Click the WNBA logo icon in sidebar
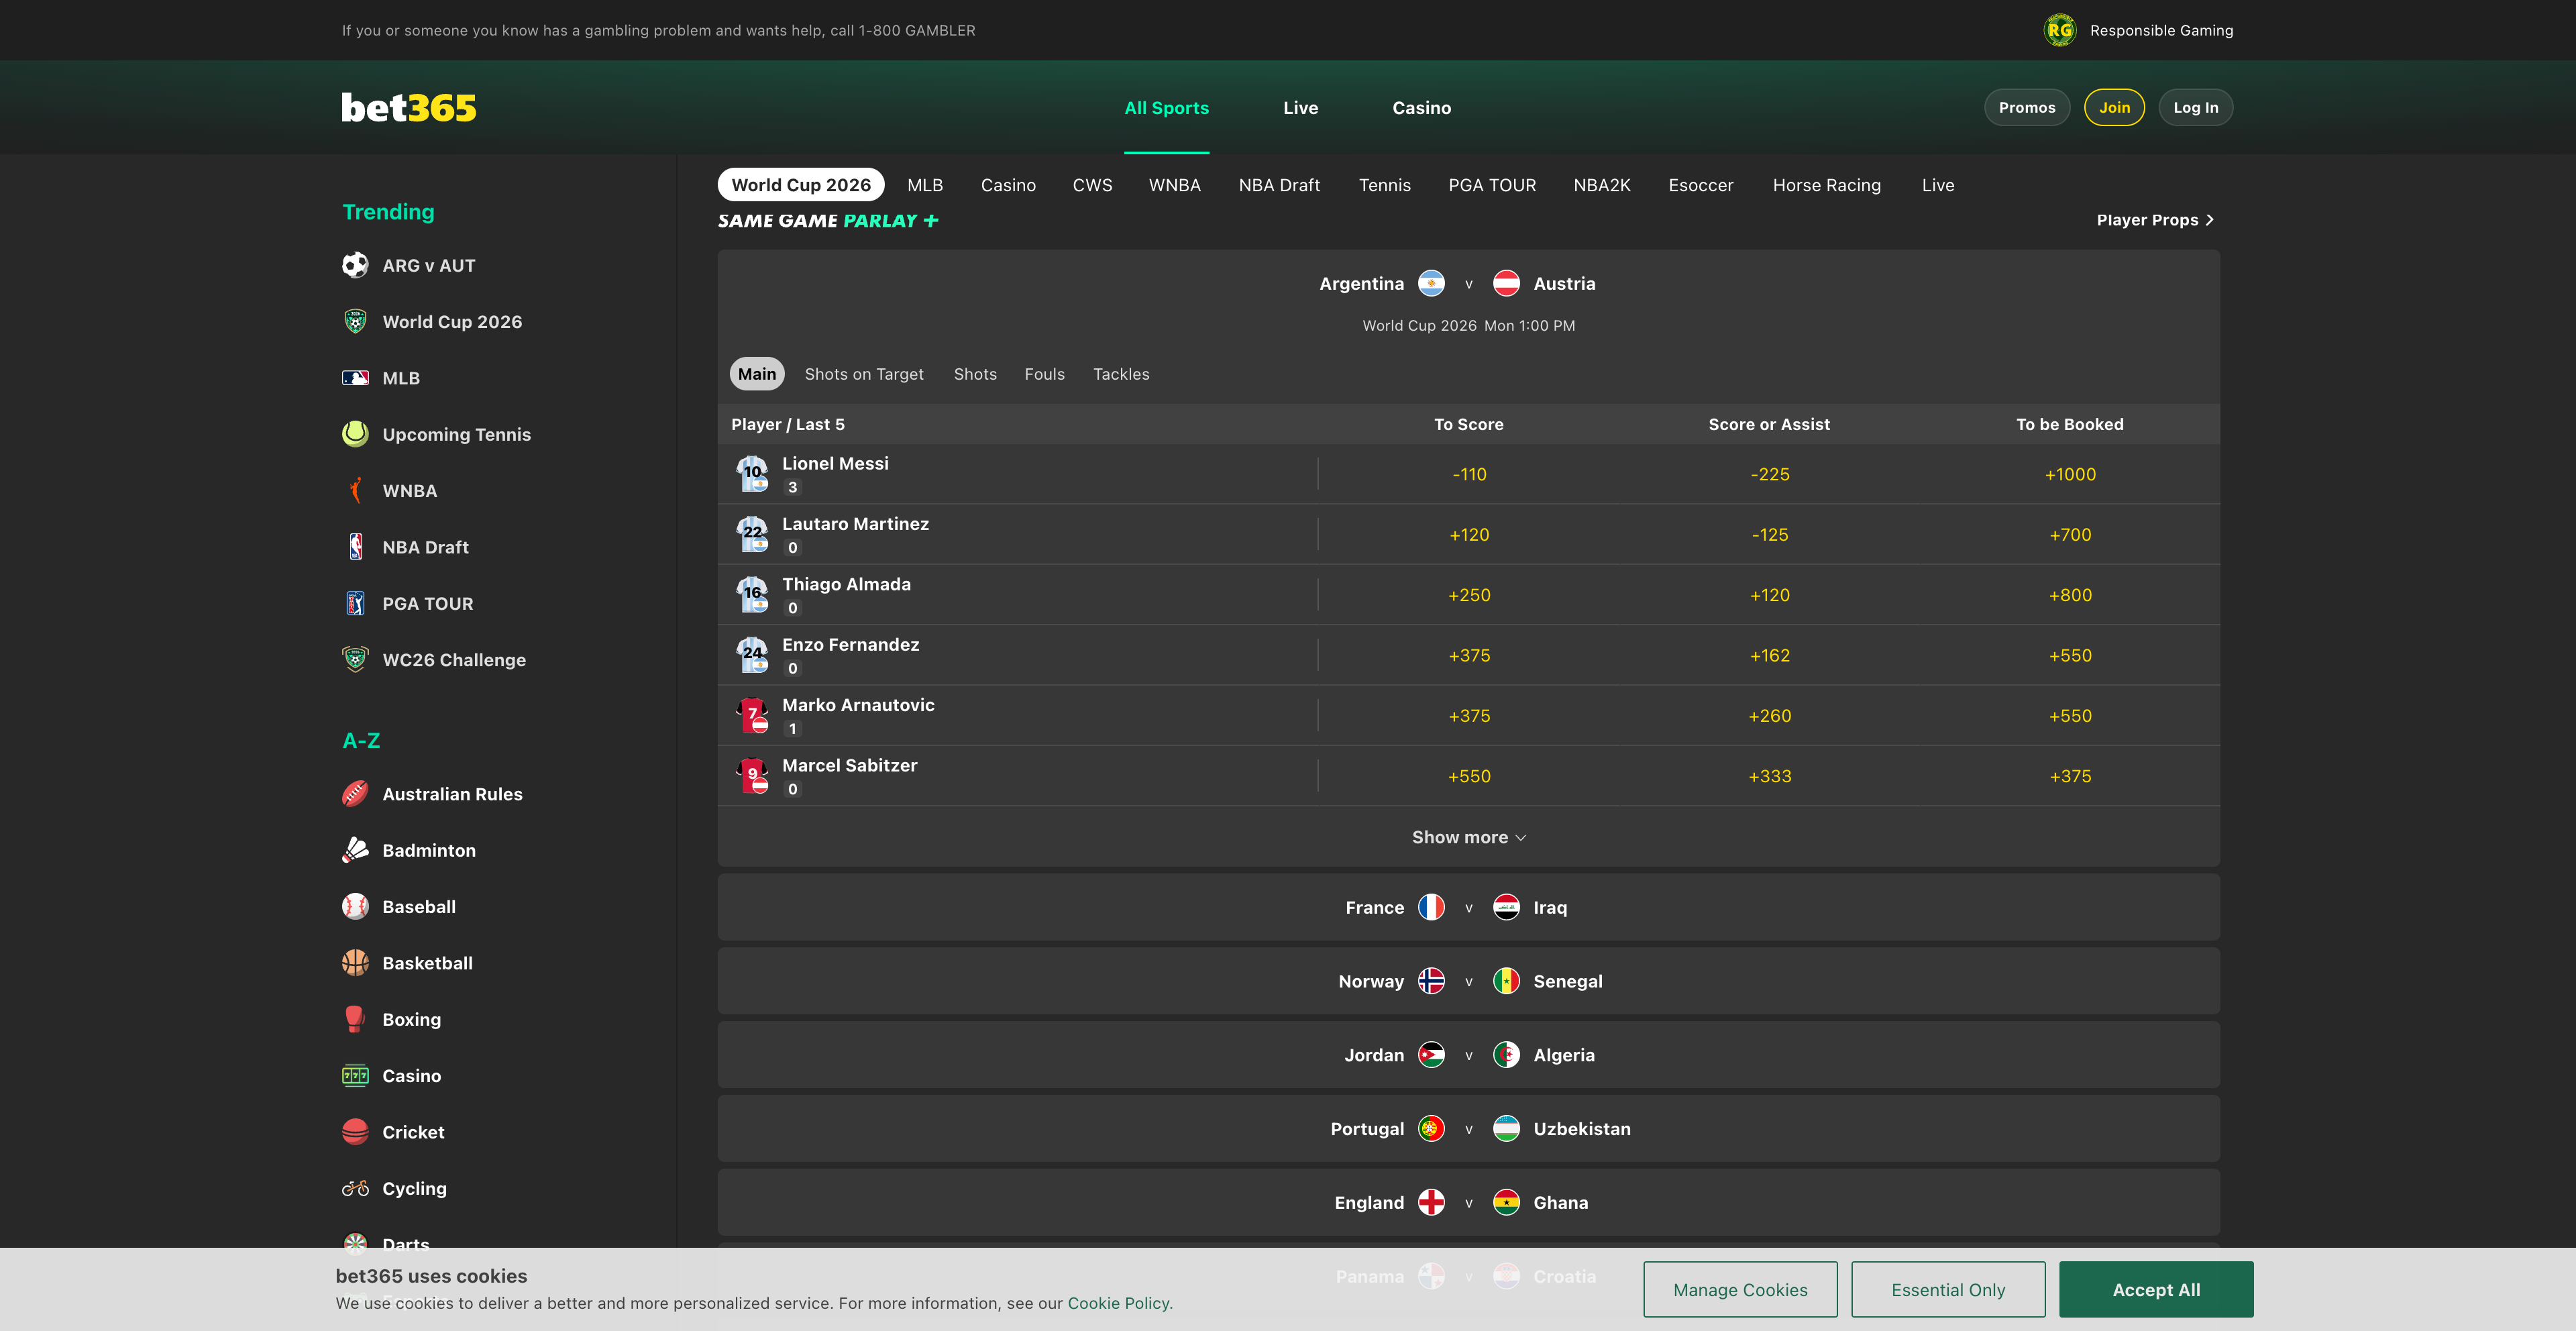2576x1331 pixels. (x=355, y=490)
